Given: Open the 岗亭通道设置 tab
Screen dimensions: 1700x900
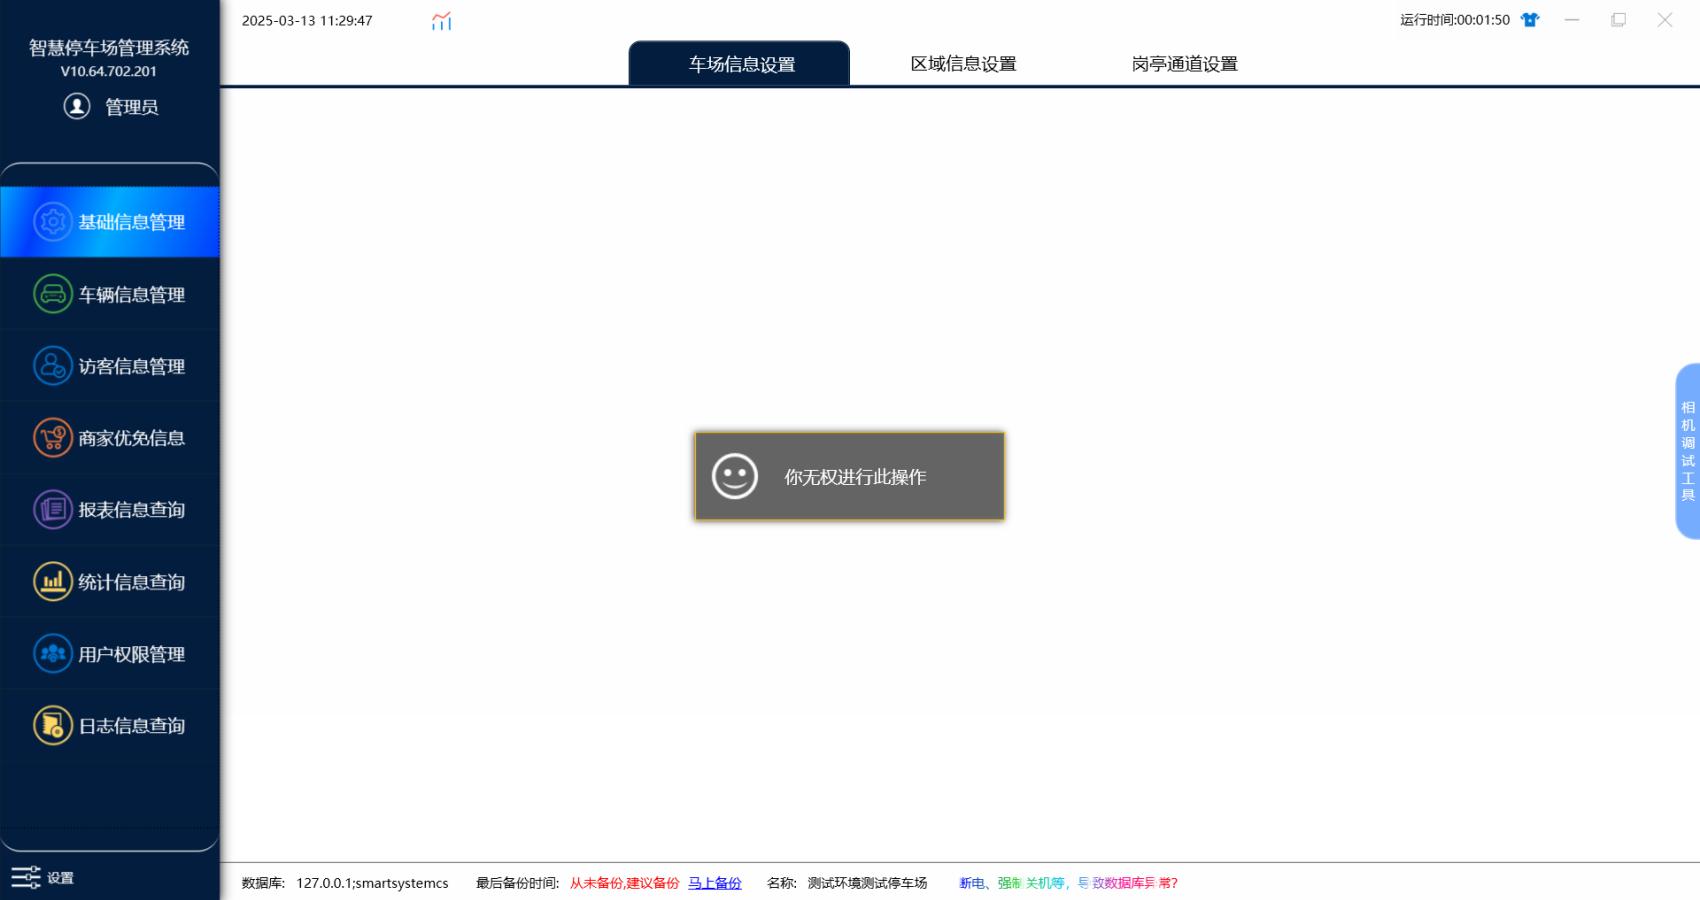Looking at the screenshot, I should 1185,64.
